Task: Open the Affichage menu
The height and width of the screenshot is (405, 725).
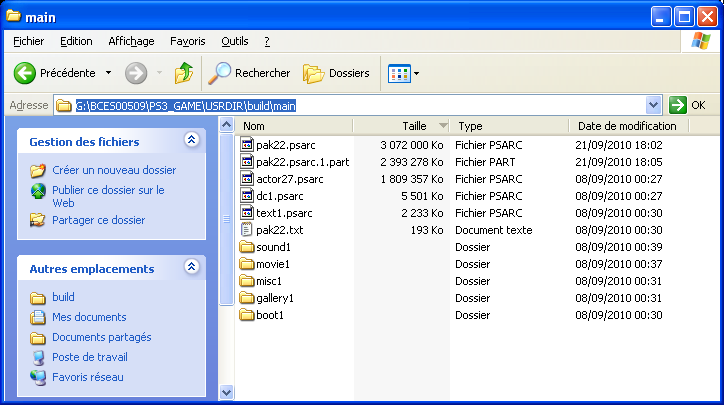Action: [x=131, y=41]
